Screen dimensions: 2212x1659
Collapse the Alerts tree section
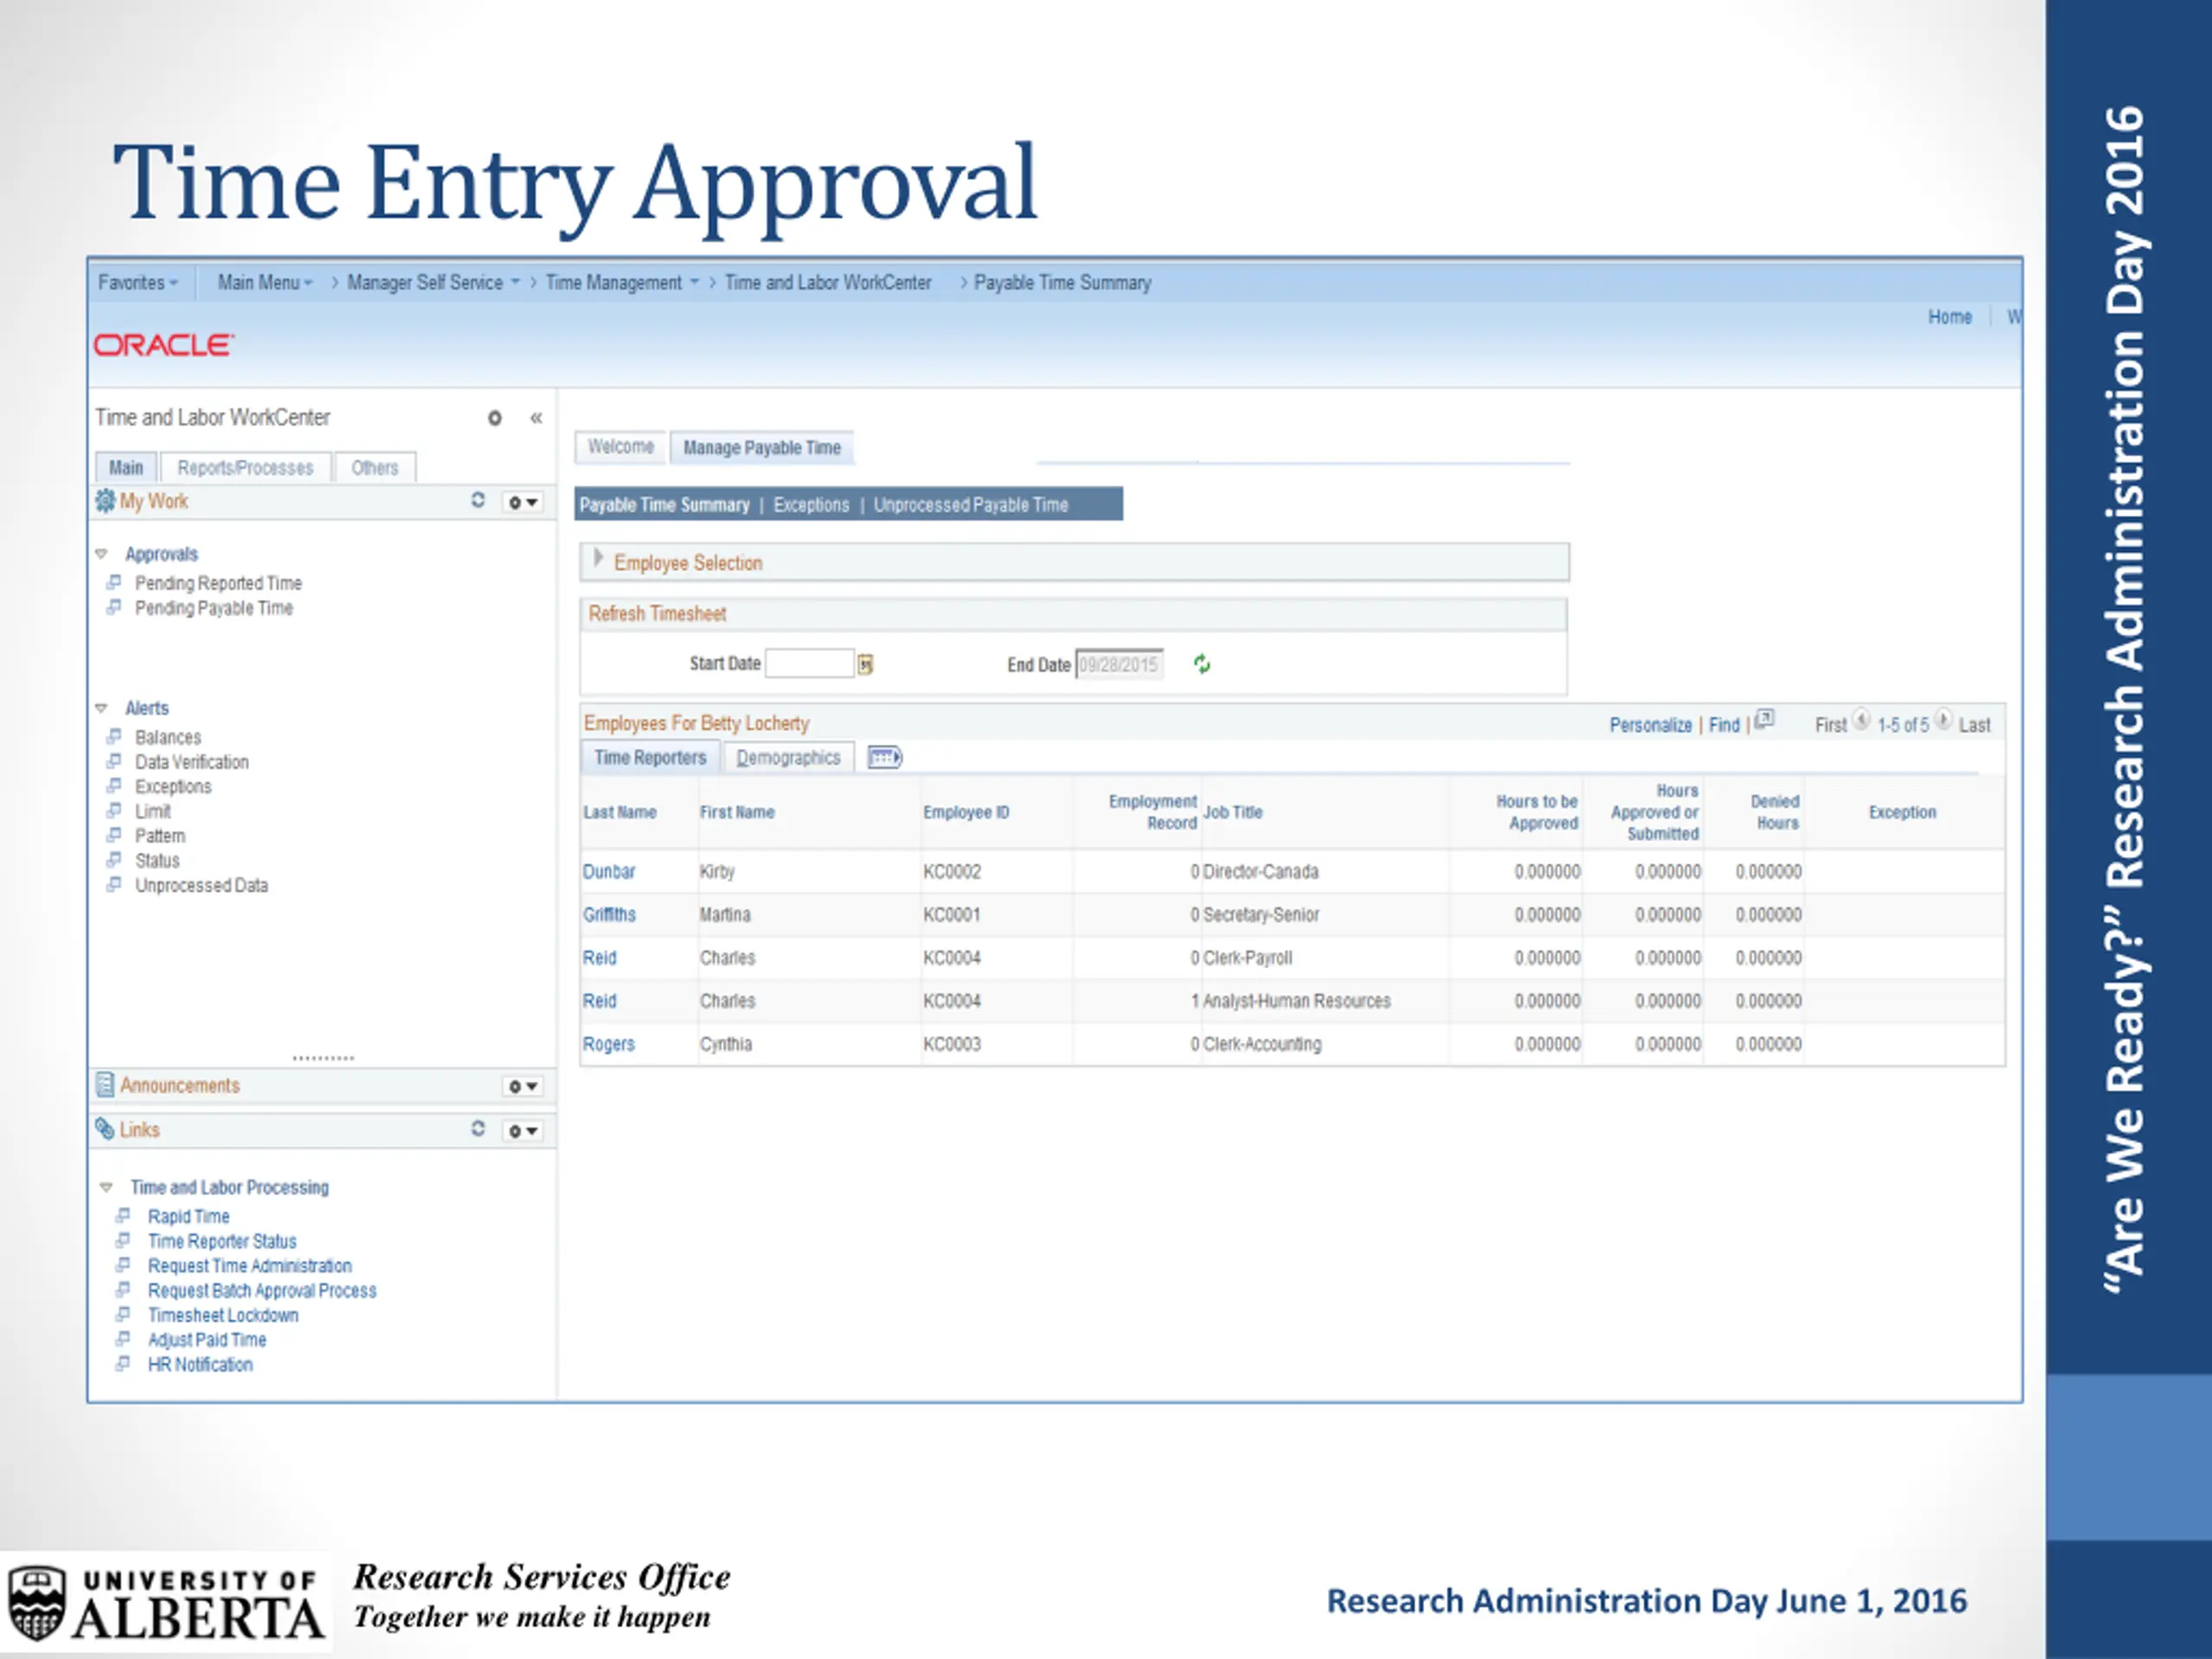pyautogui.click(x=101, y=708)
